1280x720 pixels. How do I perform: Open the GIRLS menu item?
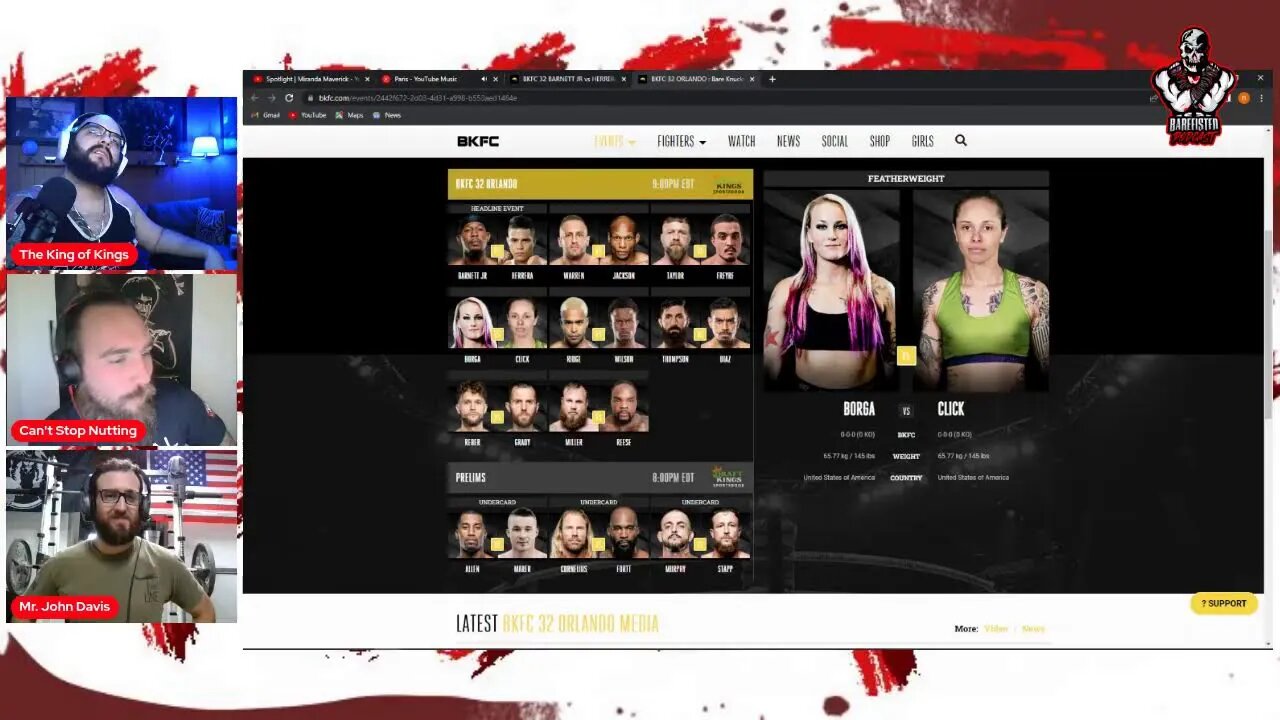pyautogui.click(x=922, y=141)
